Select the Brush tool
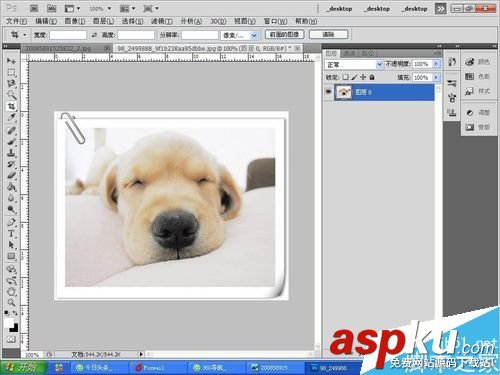Viewport: 500px width, 375px height. pyautogui.click(x=11, y=142)
